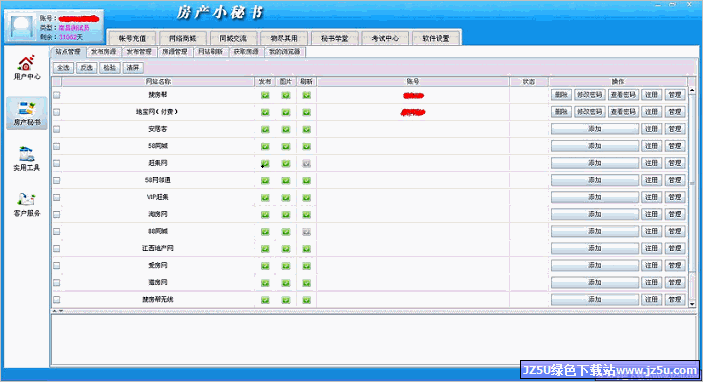Tick the 搜房帮无线 row checkbox
The width and height of the screenshot is (703, 382).
pyautogui.click(x=56, y=300)
